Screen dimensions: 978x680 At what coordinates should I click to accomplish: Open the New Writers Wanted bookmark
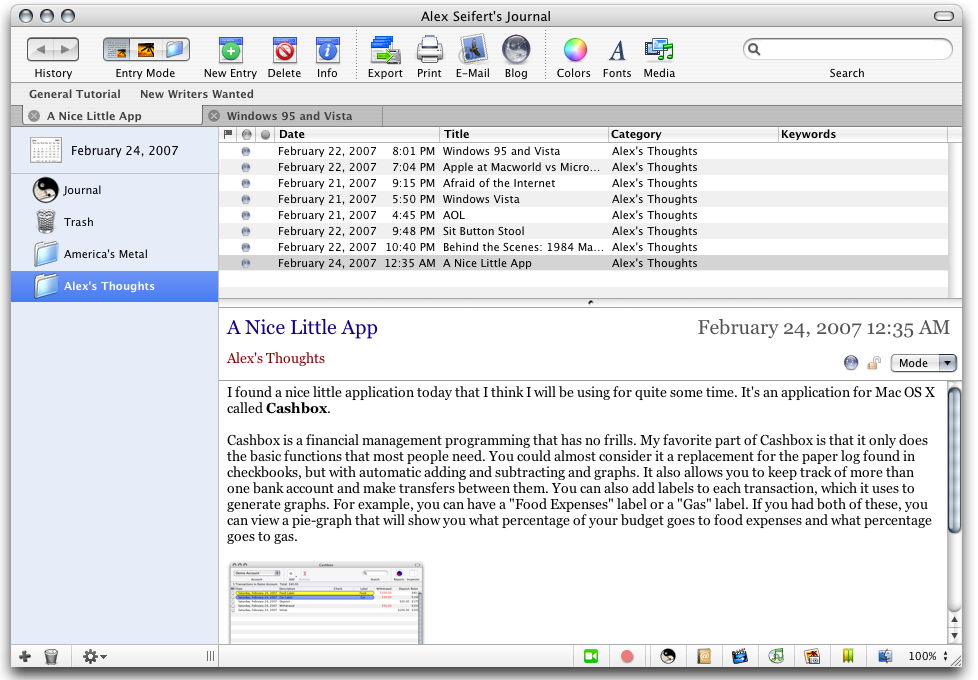(x=197, y=94)
